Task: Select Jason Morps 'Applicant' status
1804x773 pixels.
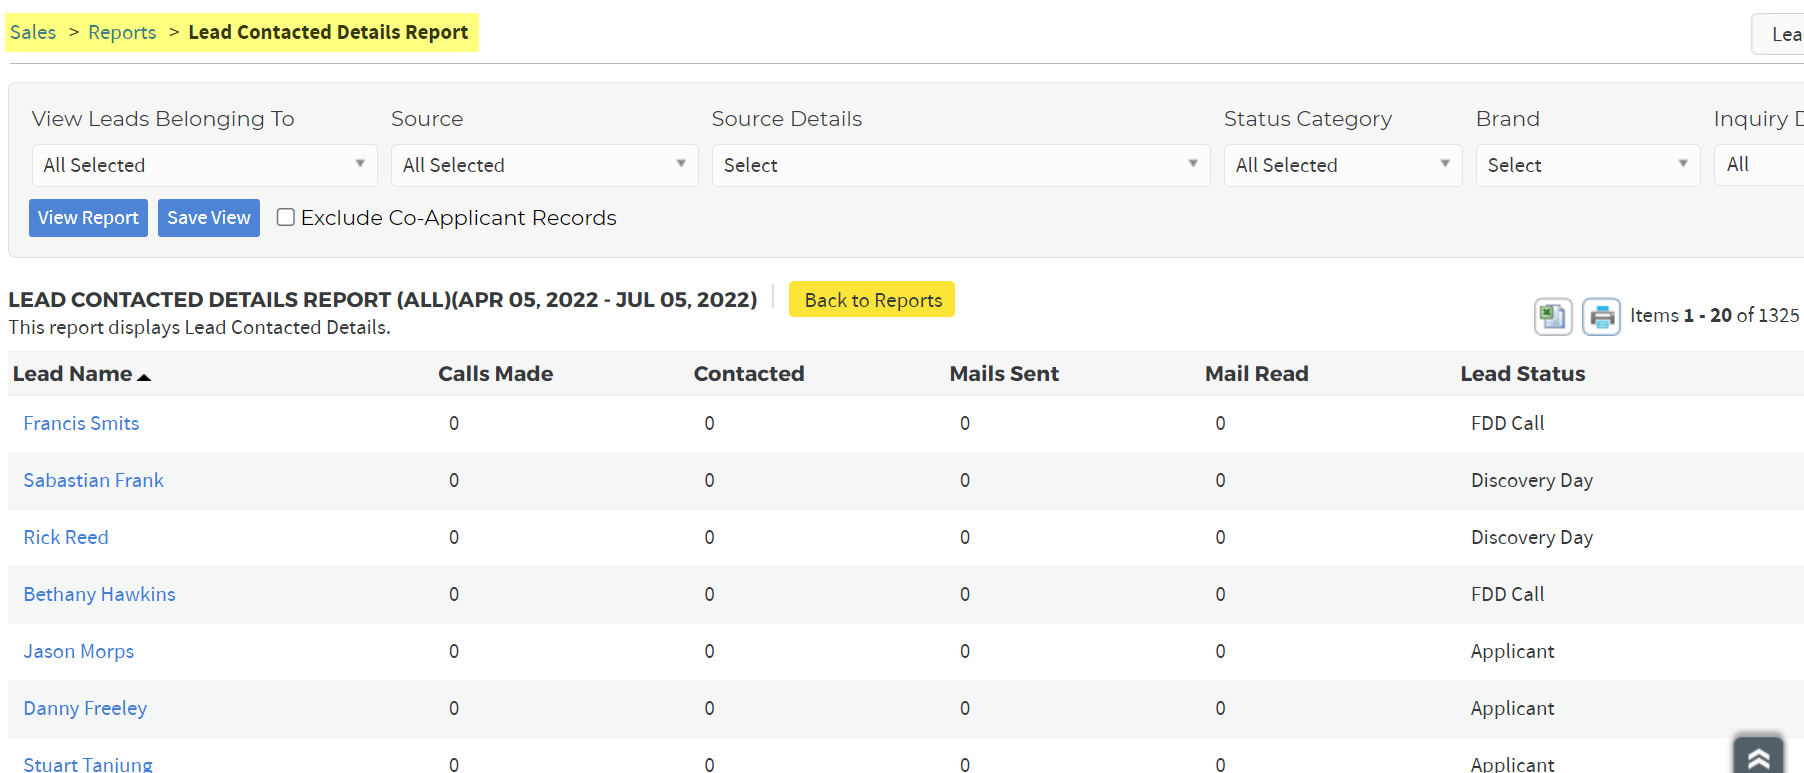Action: (x=1512, y=651)
